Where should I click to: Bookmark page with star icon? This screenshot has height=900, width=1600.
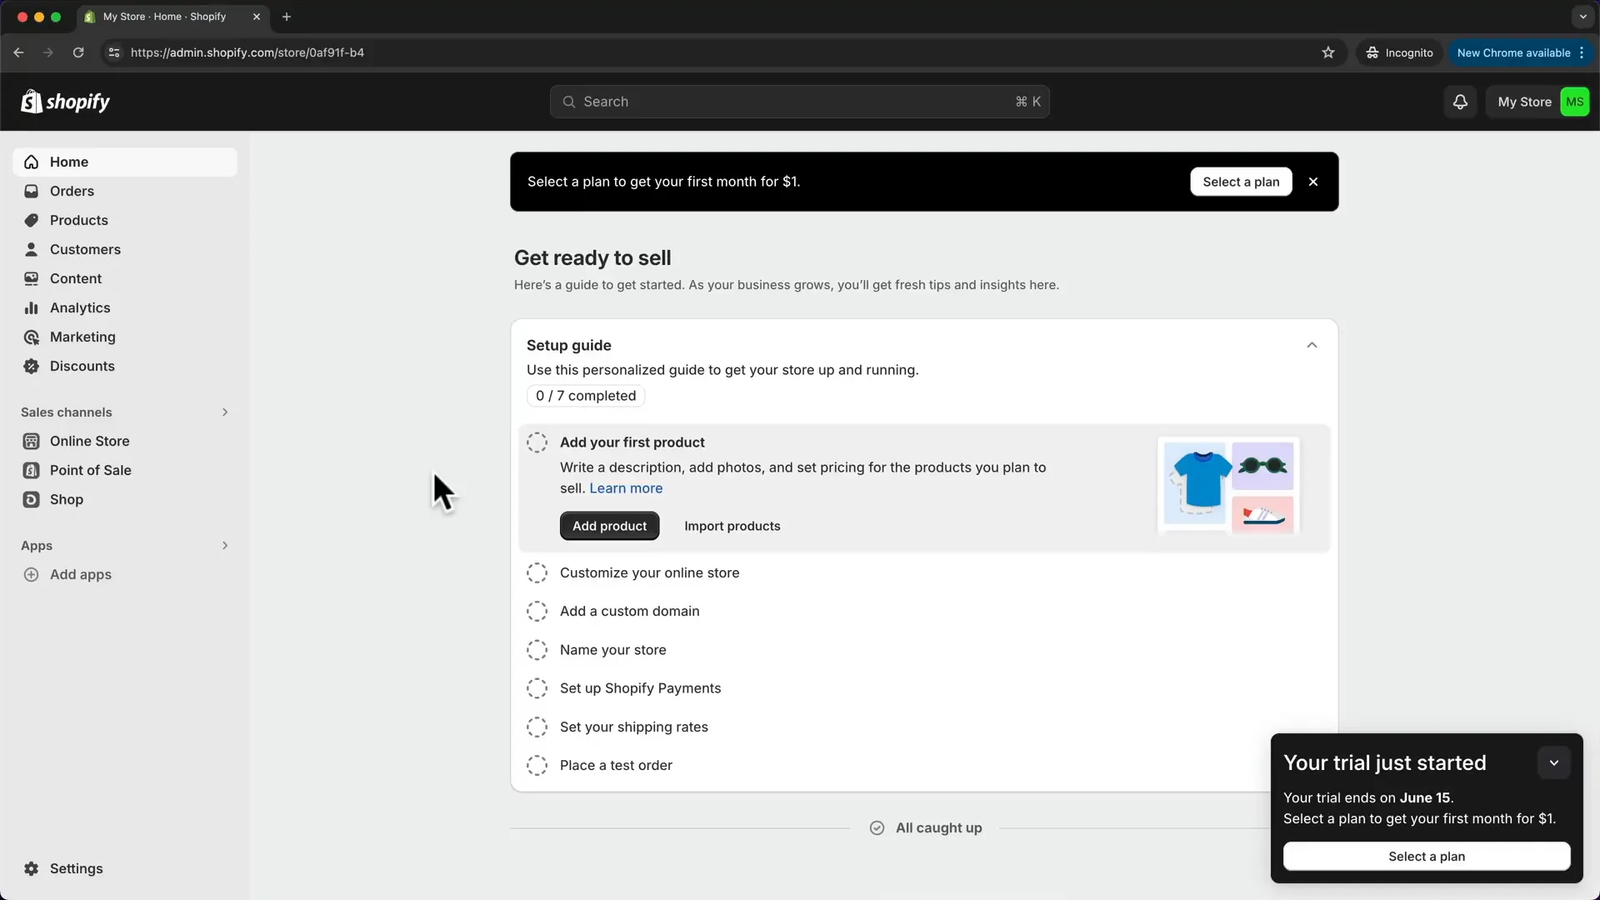pyautogui.click(x=1328, y=53)
